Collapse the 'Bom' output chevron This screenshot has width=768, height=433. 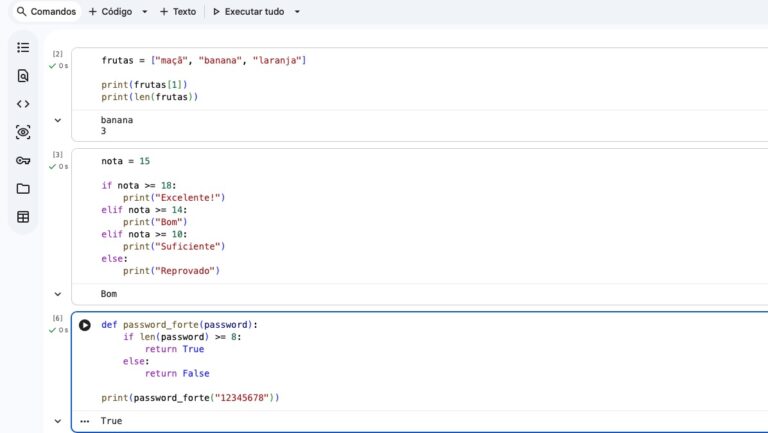tap(58, 294)
